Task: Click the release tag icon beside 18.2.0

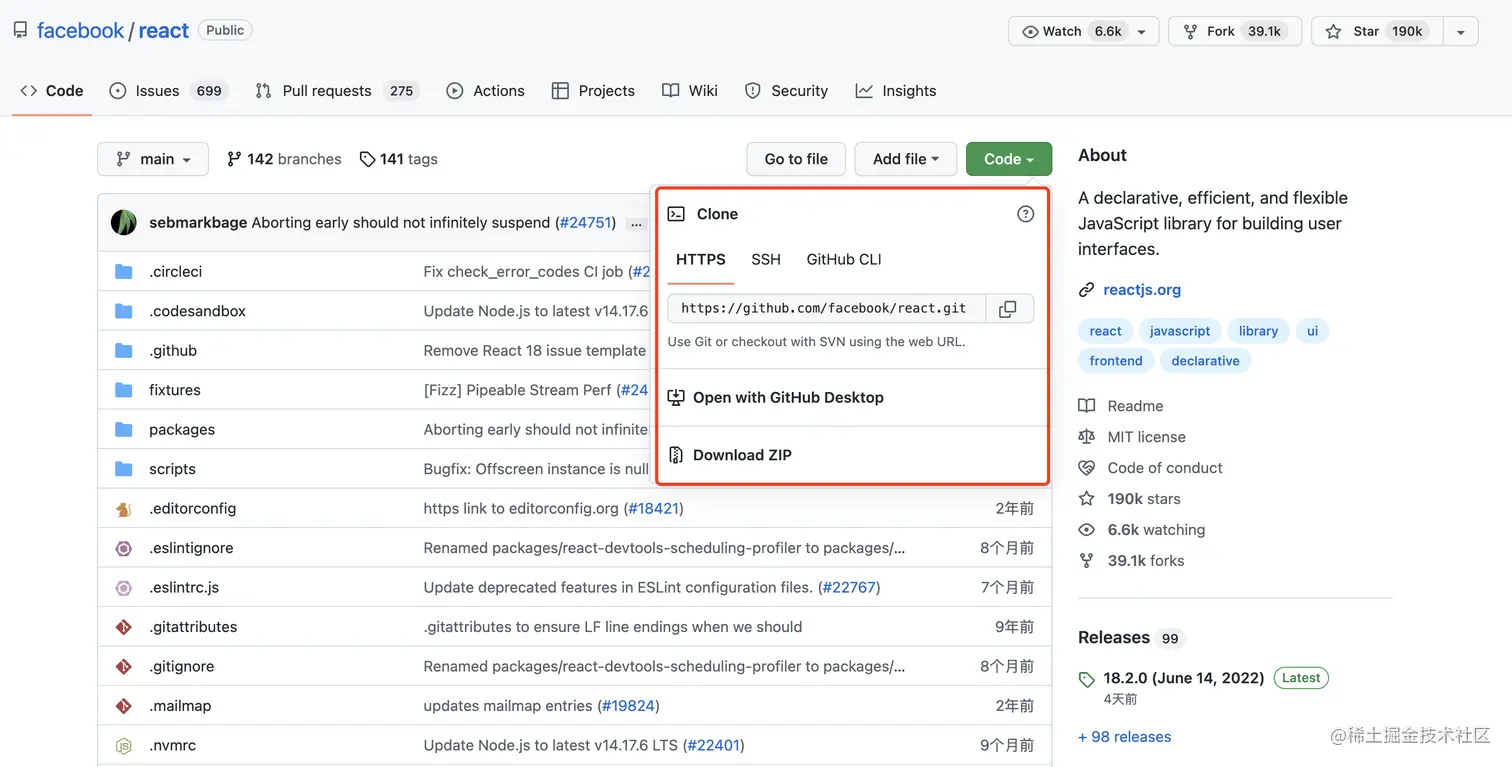Action: (1087, 679)
